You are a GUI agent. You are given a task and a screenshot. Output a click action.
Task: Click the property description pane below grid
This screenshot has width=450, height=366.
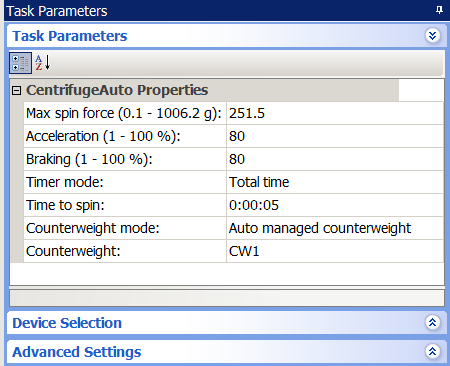pos(227,298)
